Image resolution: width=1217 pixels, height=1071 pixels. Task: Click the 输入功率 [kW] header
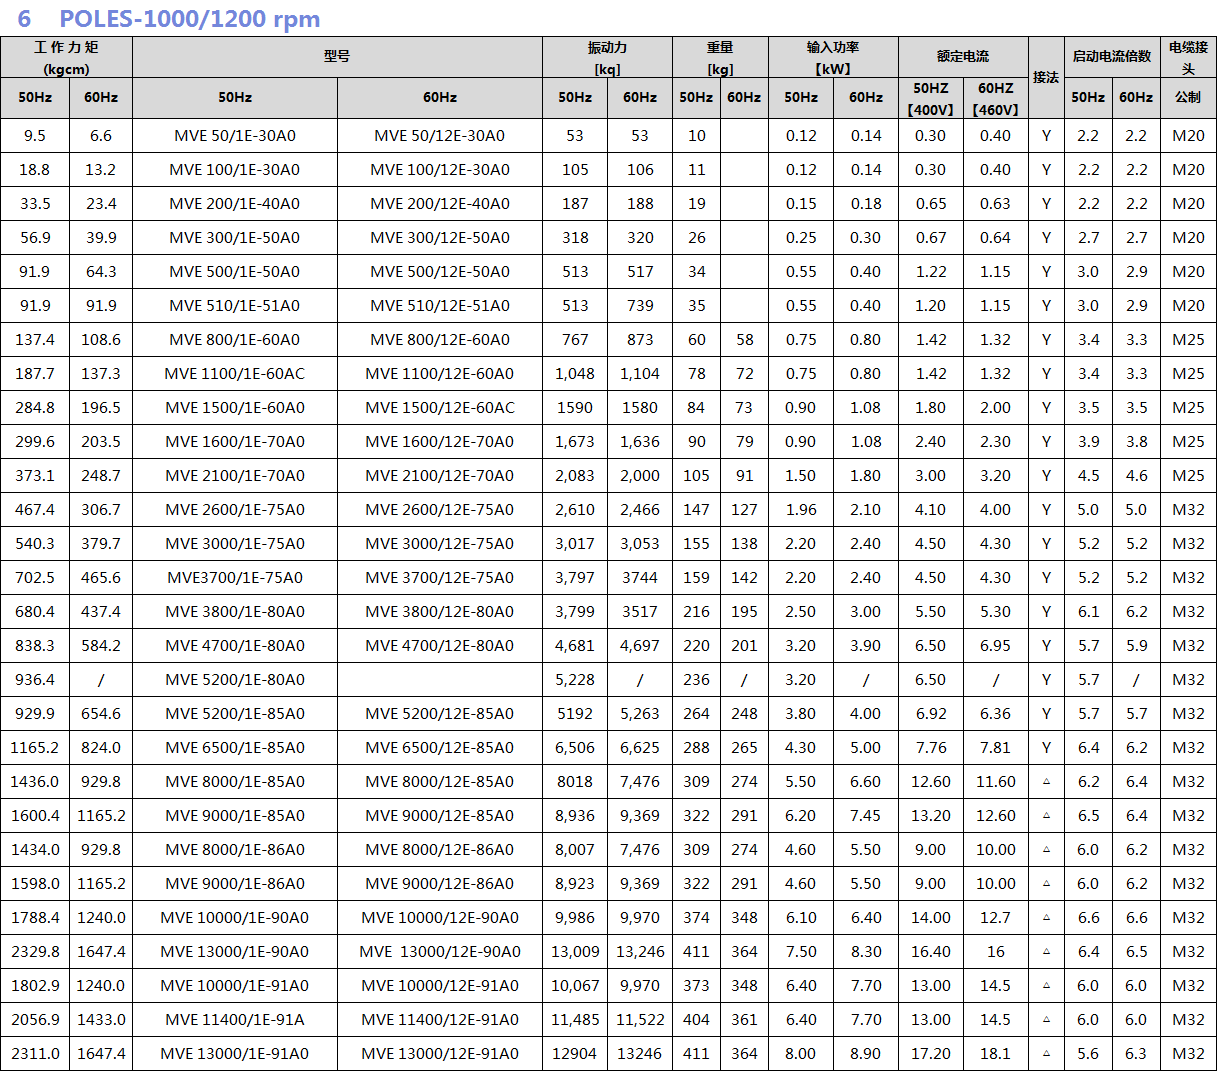(833, 58)
